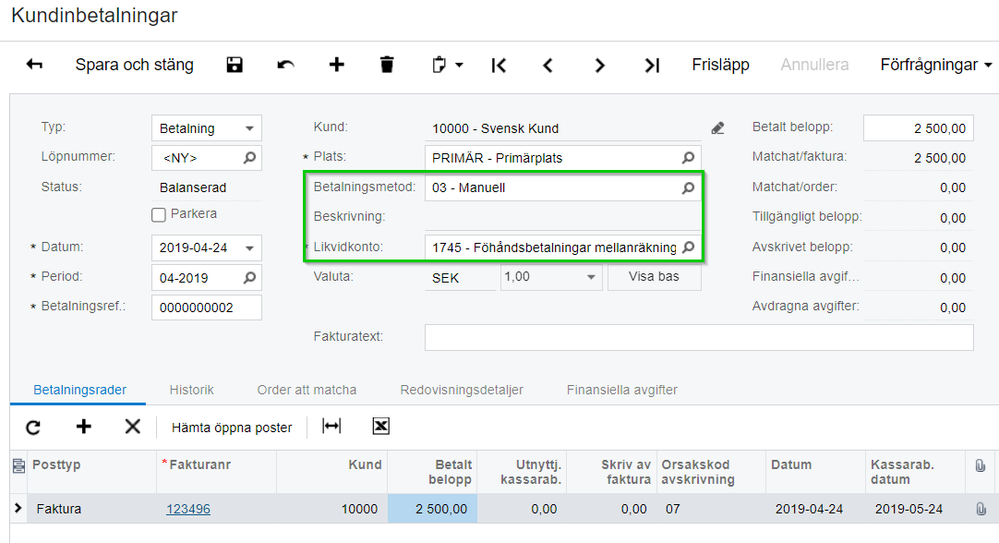Open the Typ Betalning dropdown
This screenshot has height=543, width=999.
tap(250, 128)
